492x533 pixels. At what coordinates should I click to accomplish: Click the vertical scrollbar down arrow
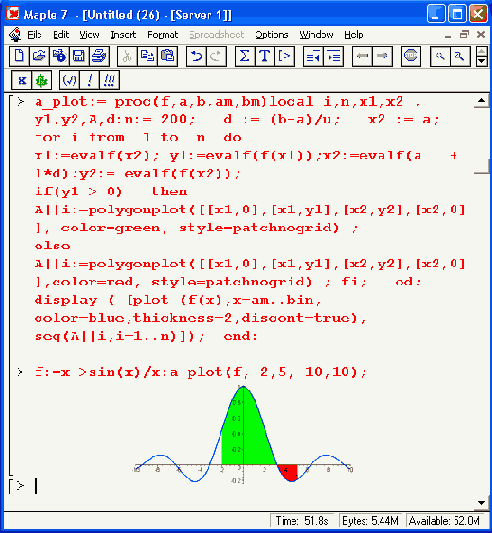point(481,503)
